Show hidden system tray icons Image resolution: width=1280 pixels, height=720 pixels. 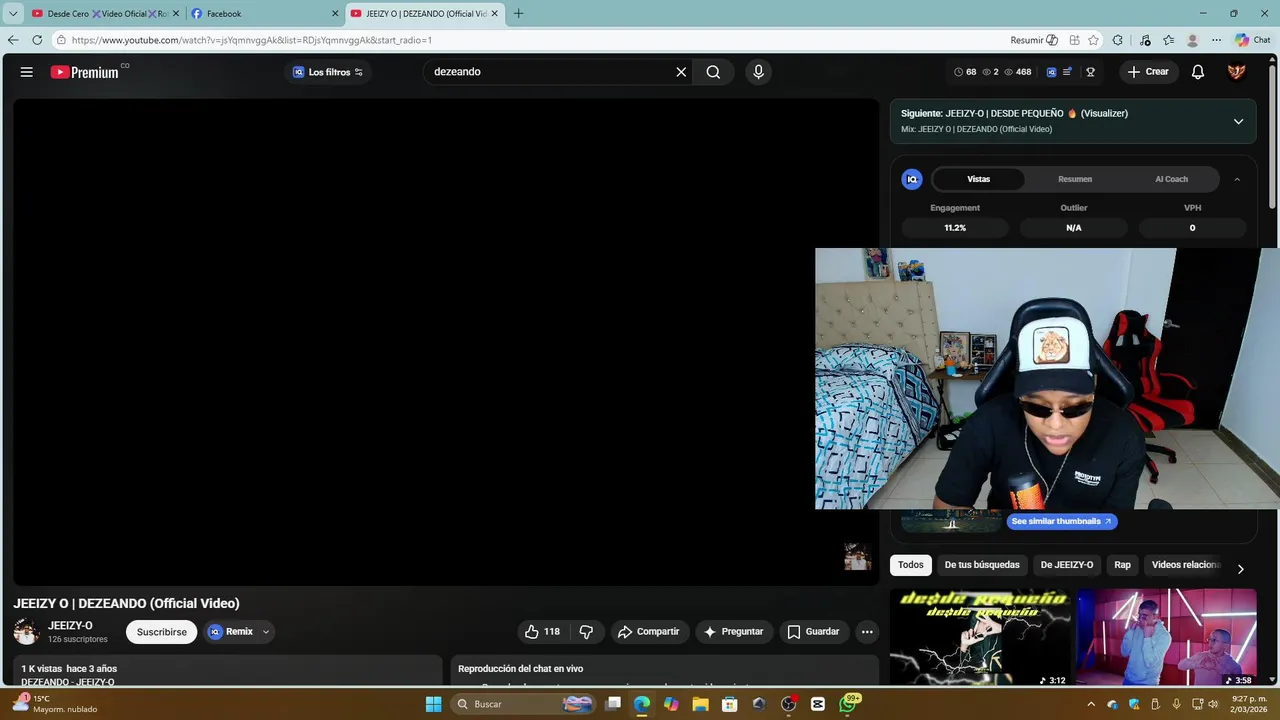(x=1091, y=704)
